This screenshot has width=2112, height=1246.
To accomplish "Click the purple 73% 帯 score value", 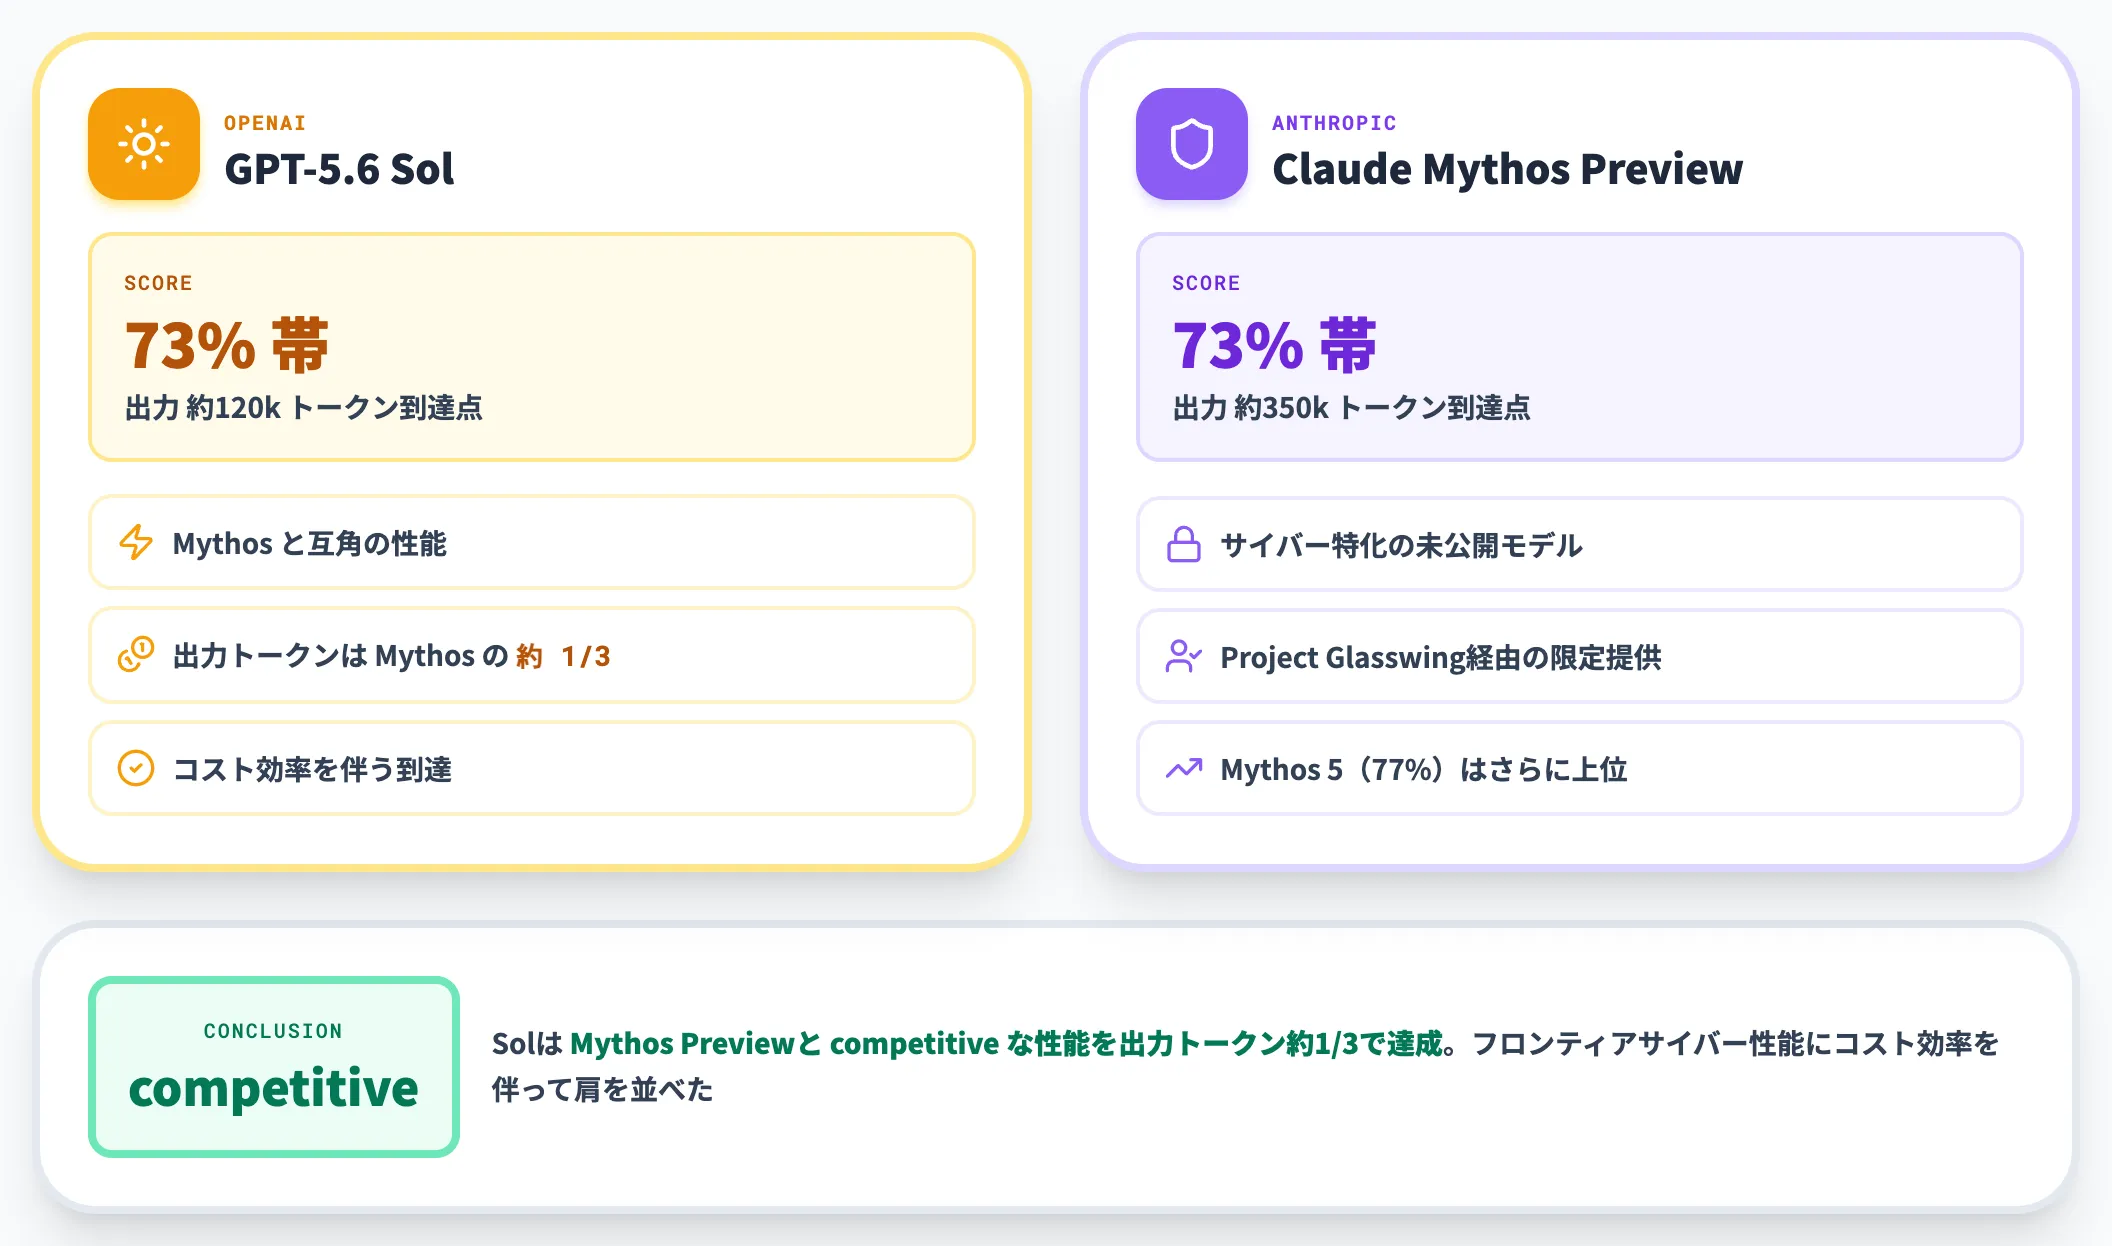I will tap(1274, 345).
